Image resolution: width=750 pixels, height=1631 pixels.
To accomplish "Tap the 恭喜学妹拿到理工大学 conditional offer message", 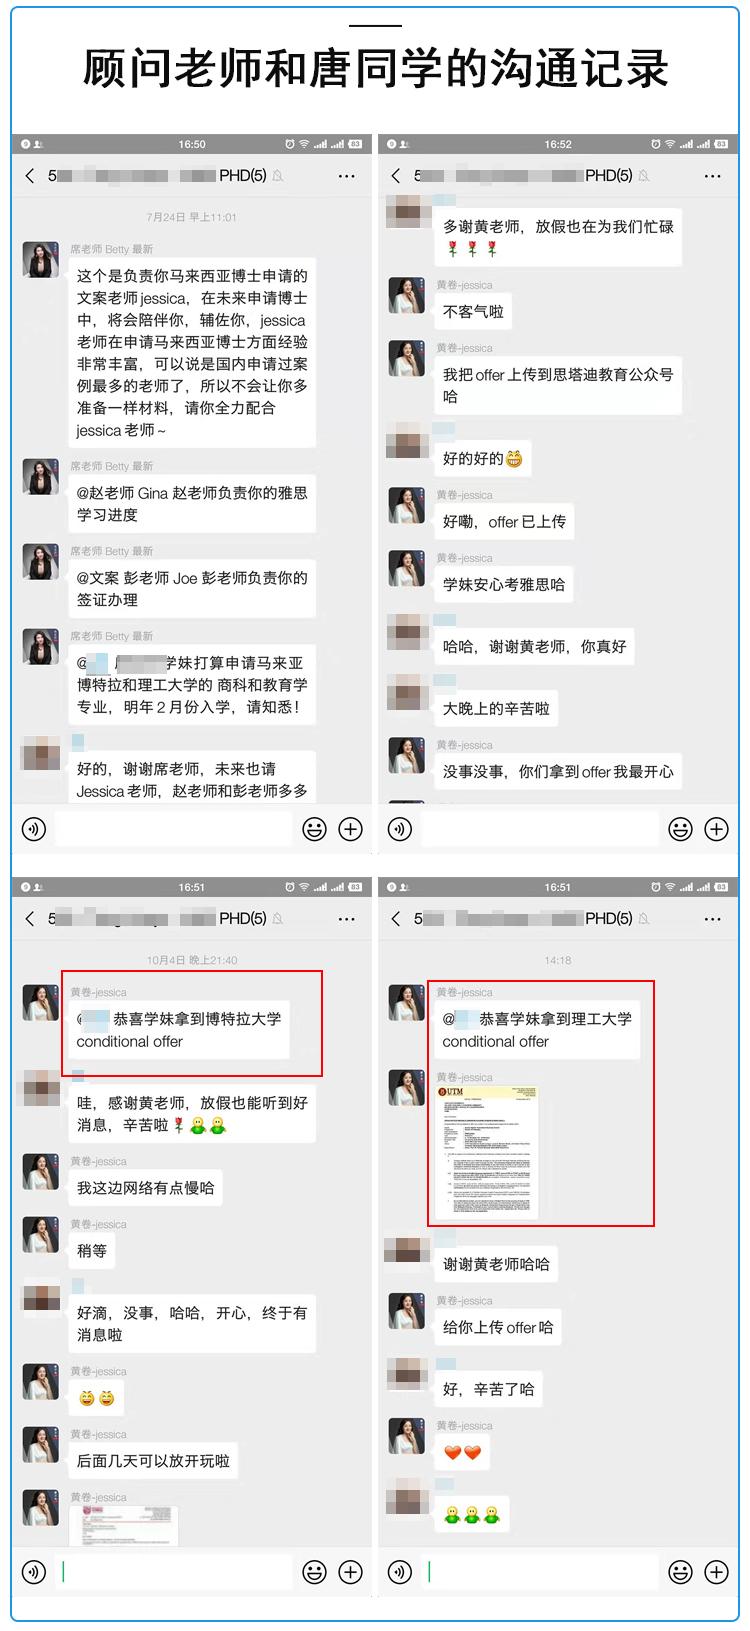I will (537, 1030).
